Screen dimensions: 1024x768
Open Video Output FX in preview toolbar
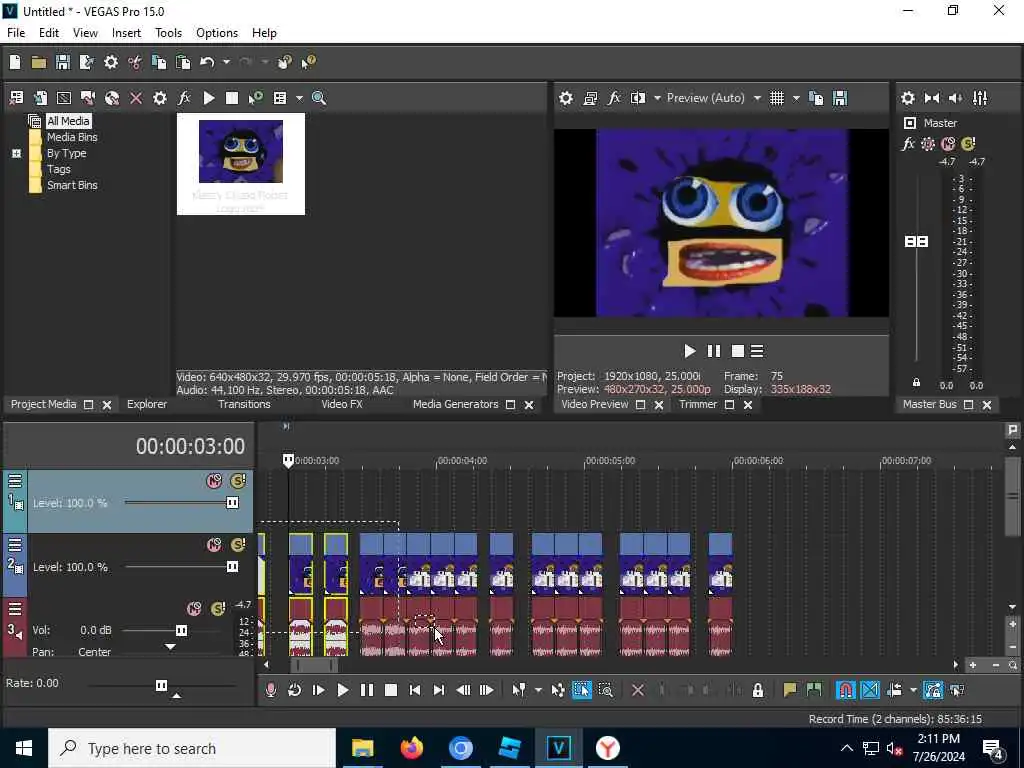(x=614, y=98)
